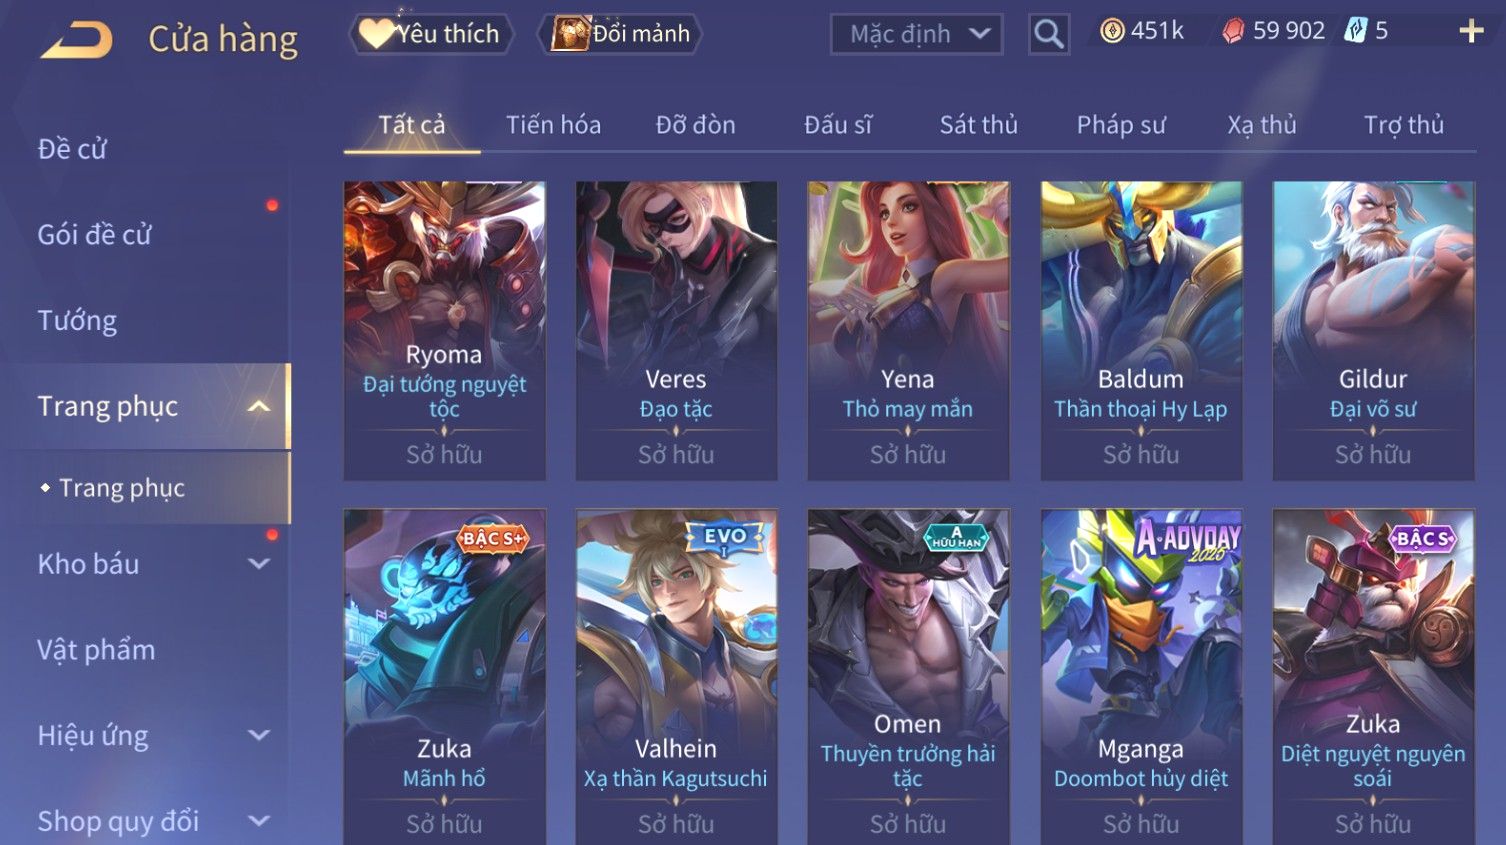Select the Valhein Xạ thần Kagutsuchi skin

point(676,677)
